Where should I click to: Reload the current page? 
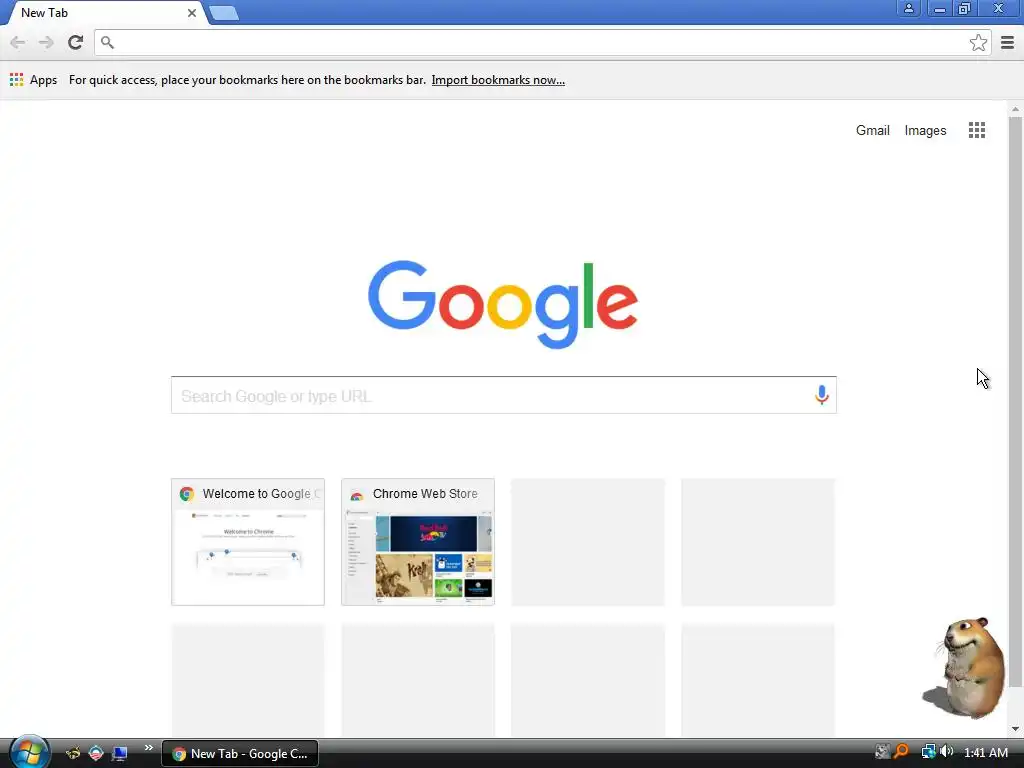click(x=75, y=42)
